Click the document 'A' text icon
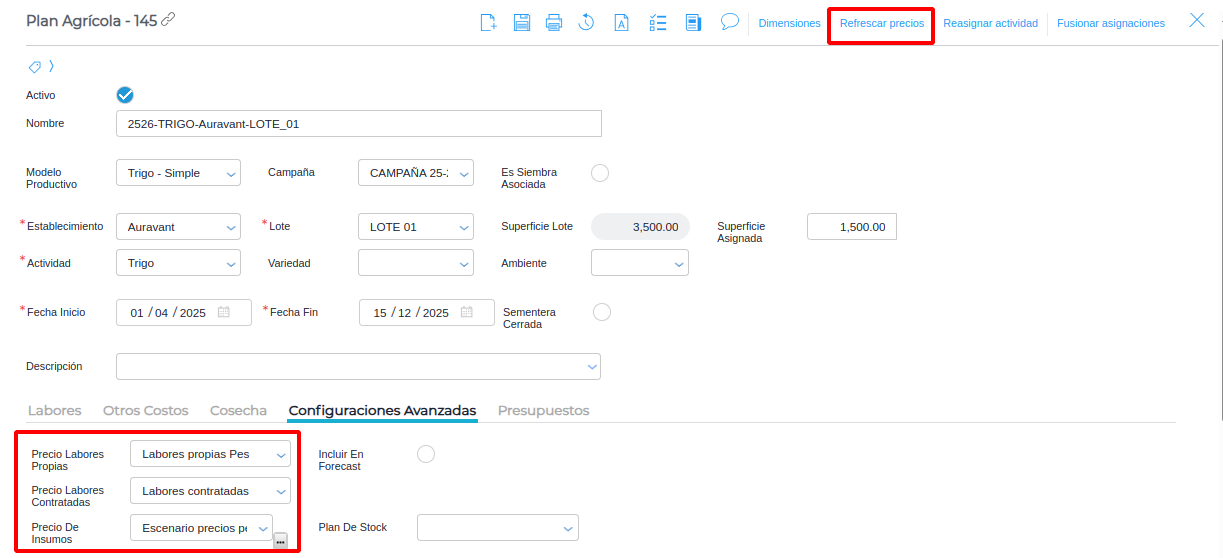 (x=621, y=22)
